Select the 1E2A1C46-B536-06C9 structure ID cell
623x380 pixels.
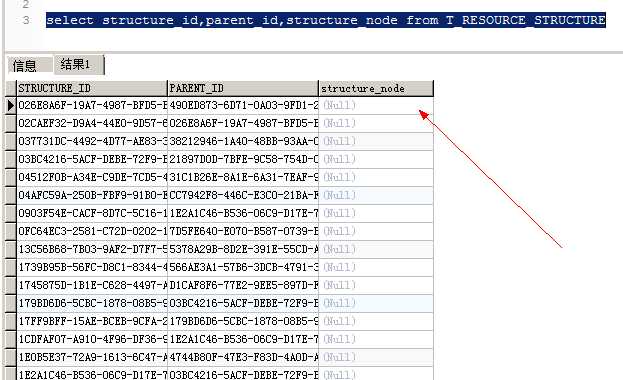tap(92, 374)
